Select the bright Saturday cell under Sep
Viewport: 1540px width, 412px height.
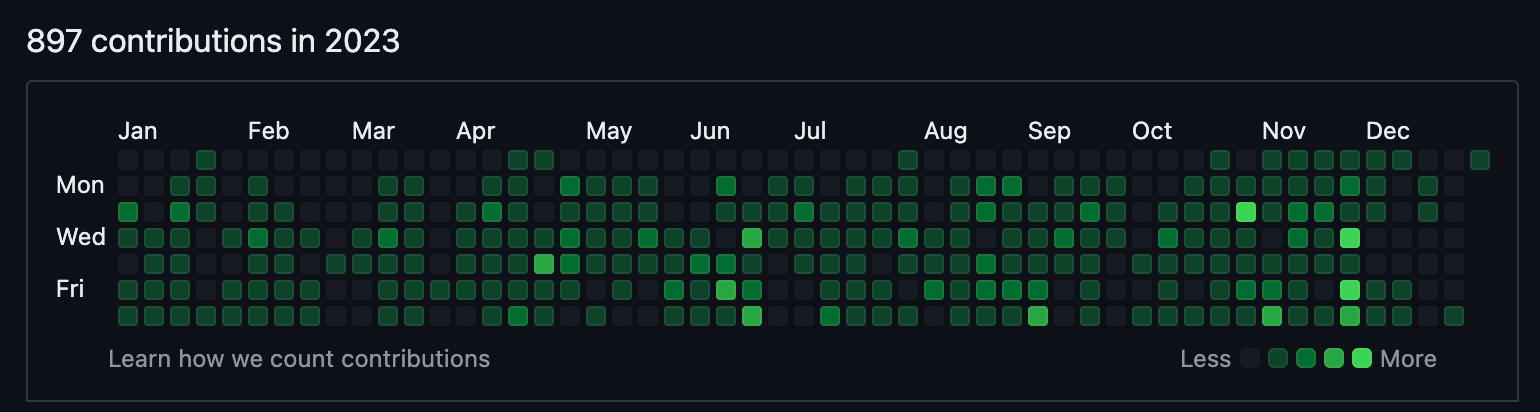coord(1038,316)
